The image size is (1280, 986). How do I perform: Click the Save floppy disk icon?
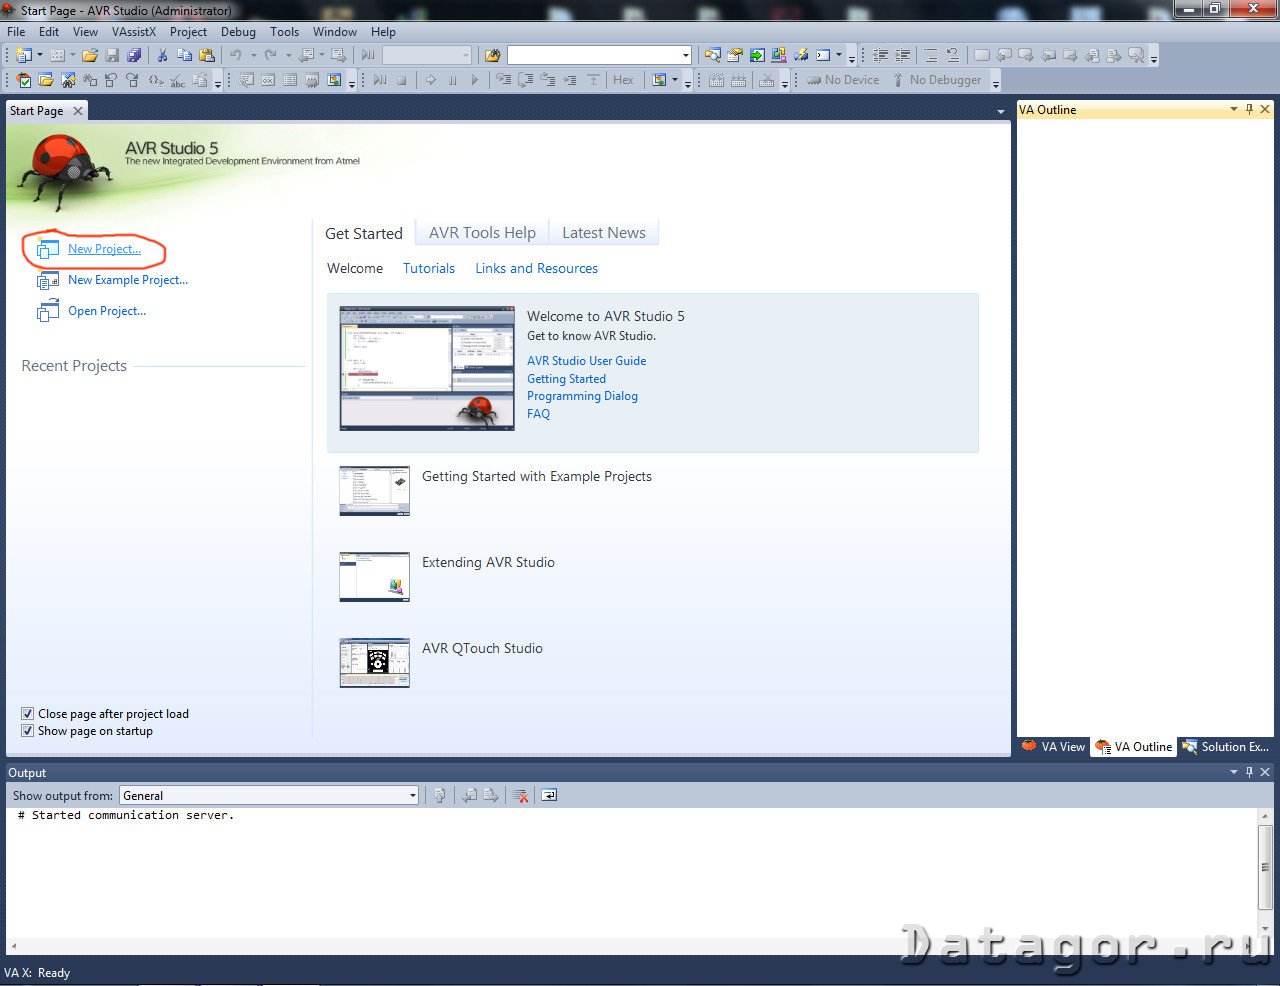[112, 55]
